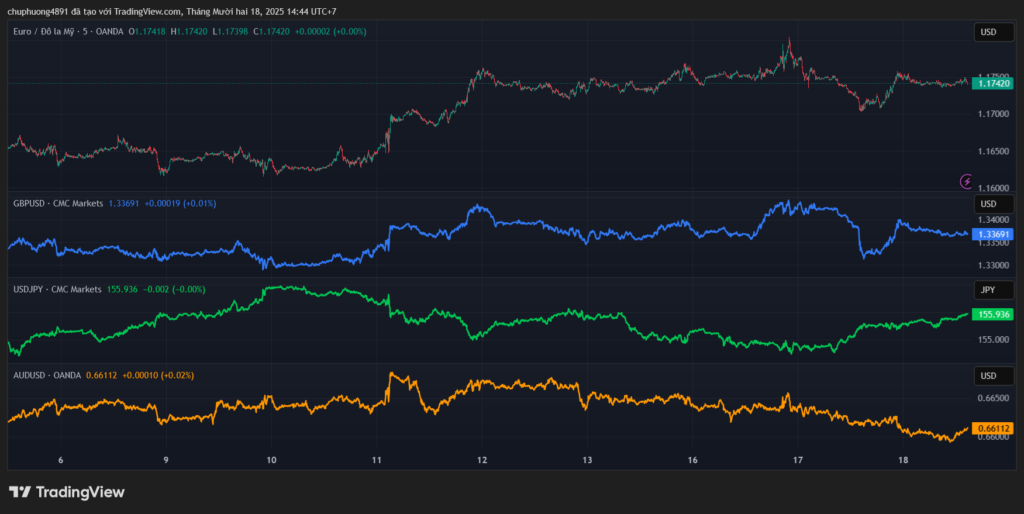Click the green 155.936 price label

tap(993, 314)
